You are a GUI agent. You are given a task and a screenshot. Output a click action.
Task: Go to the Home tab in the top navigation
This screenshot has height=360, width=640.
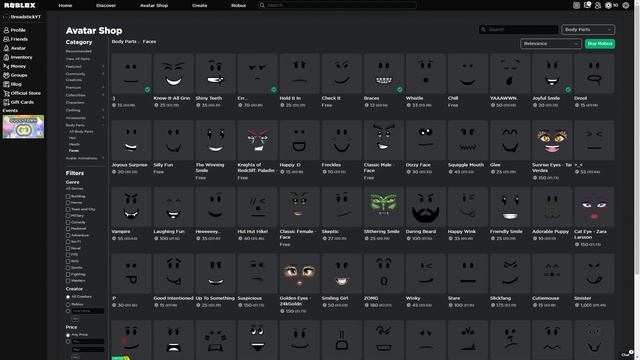[x=65, y=5]
